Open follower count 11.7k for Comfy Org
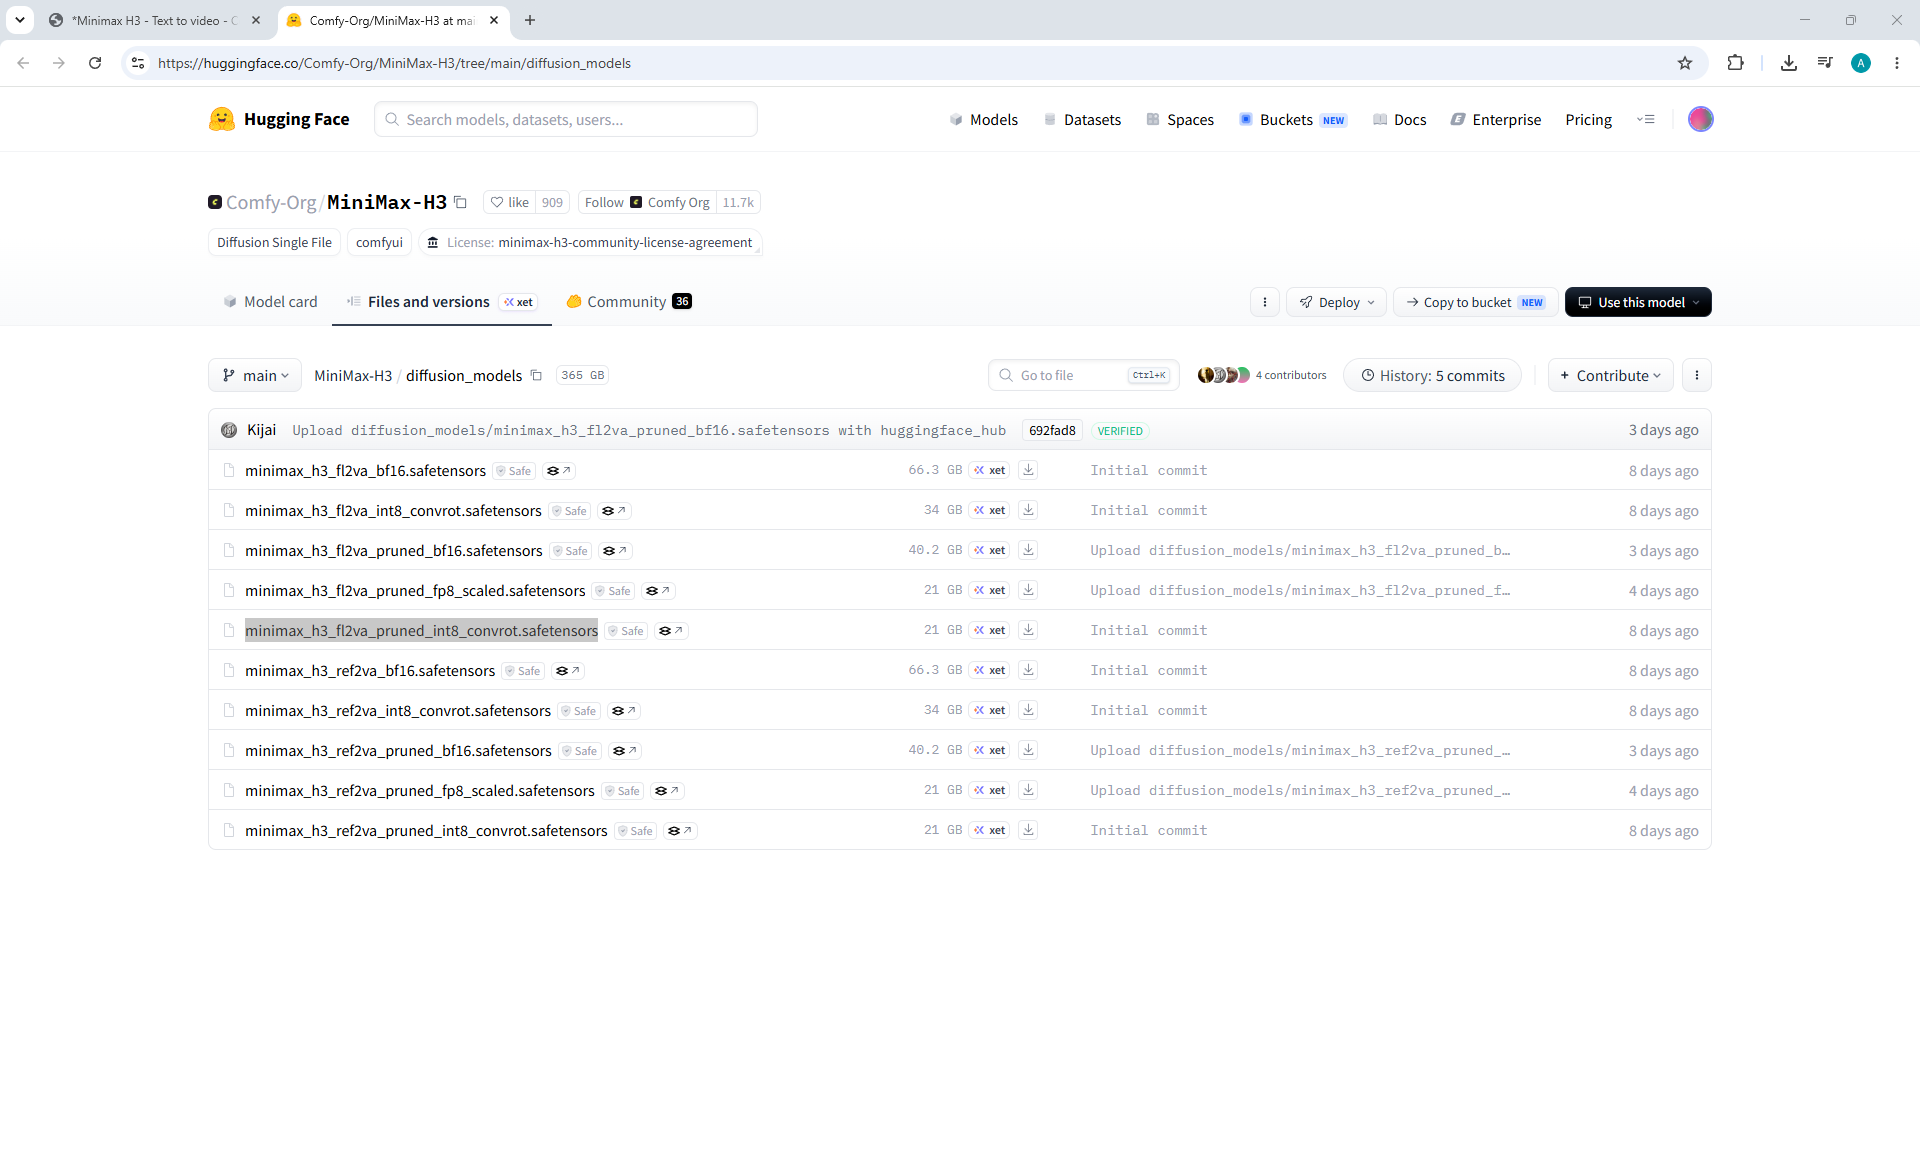 (738, 202)
